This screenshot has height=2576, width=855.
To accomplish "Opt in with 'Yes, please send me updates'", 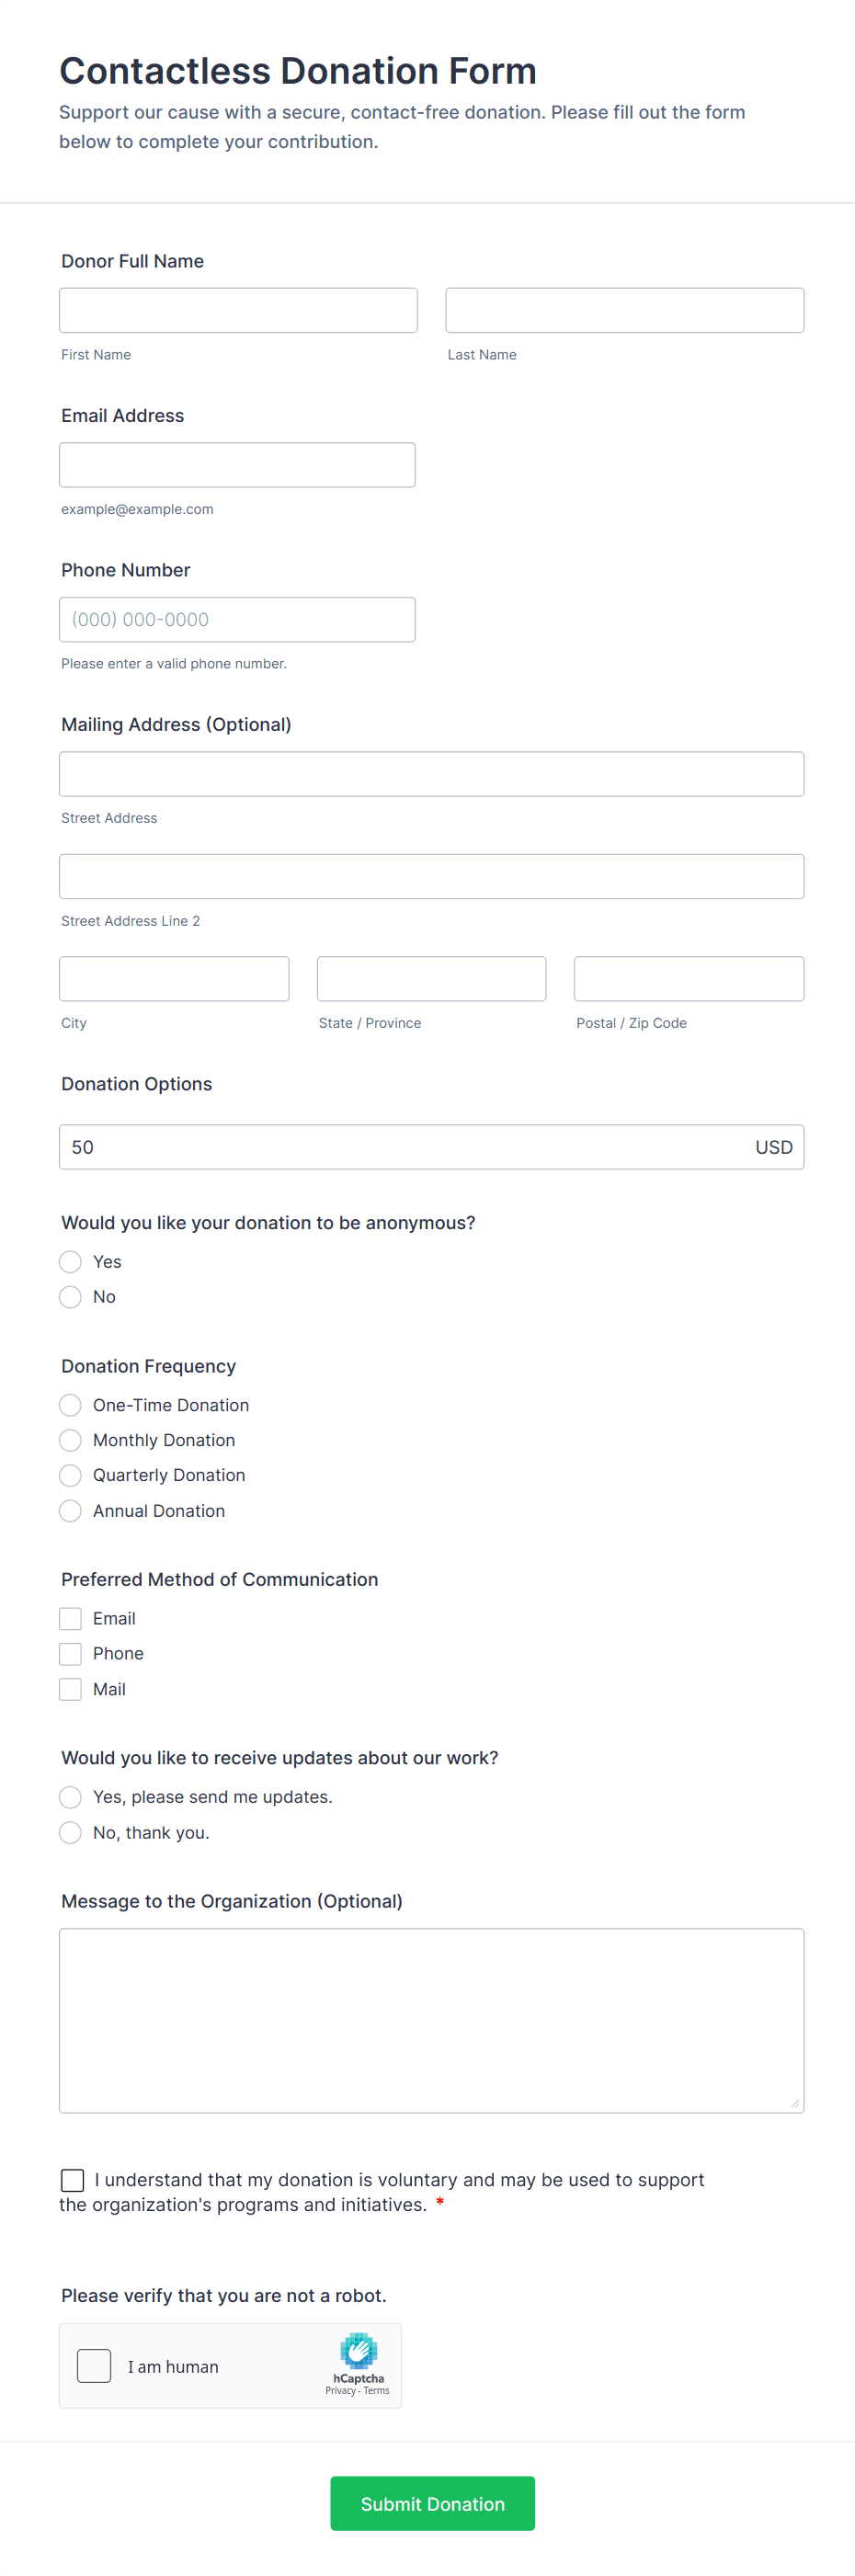I will click(x=70, y=1797).
